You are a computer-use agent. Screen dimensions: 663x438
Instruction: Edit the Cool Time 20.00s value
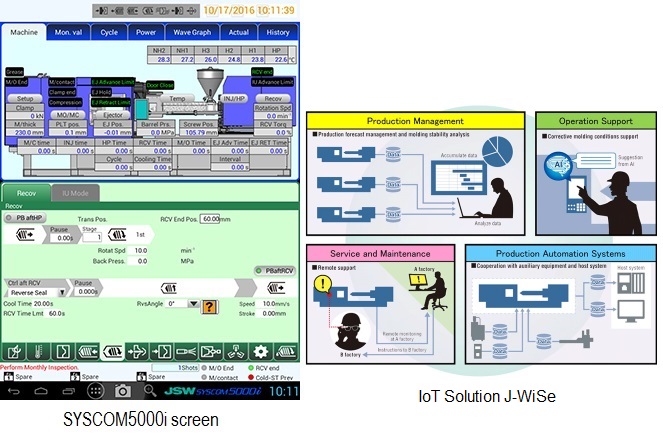44,304
